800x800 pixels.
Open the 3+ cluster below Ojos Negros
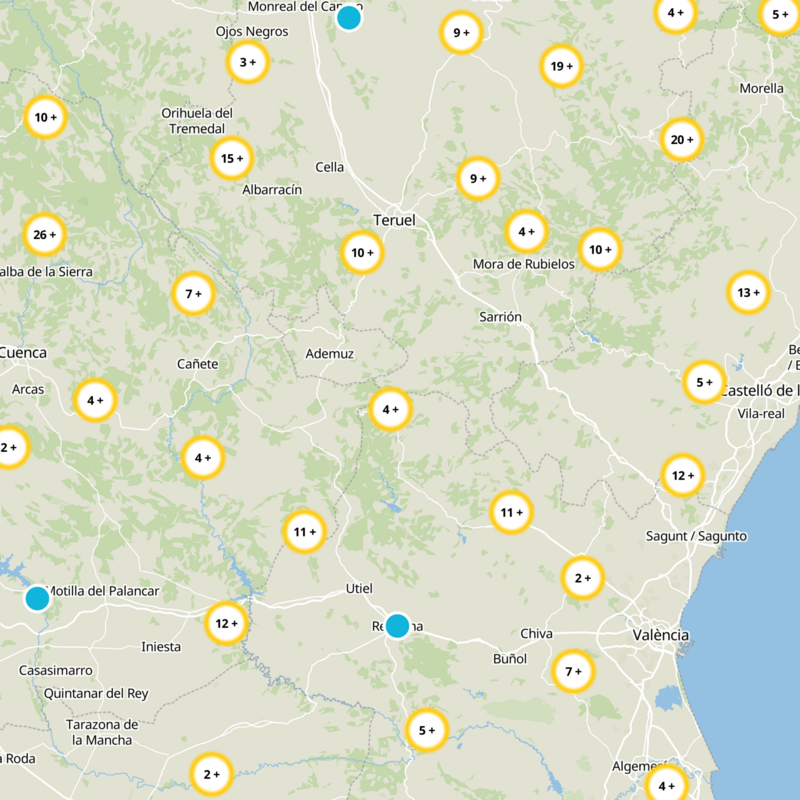pos(247,62)
